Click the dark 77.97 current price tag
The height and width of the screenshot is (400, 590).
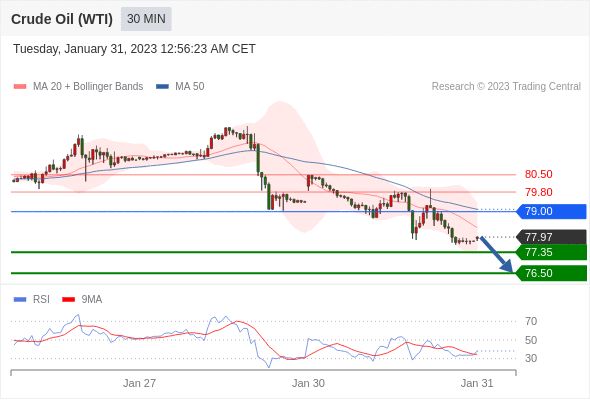coord(551,237)
